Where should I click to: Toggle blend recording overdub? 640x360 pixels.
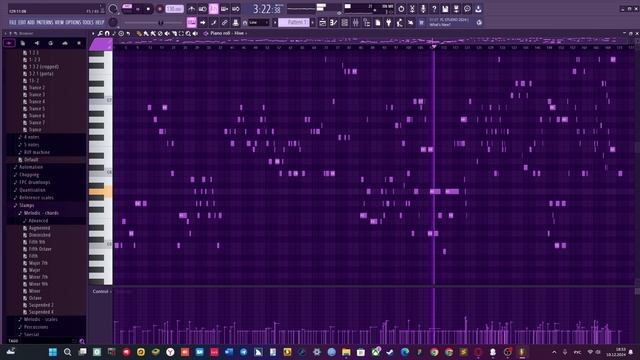(x=224, y=9)
